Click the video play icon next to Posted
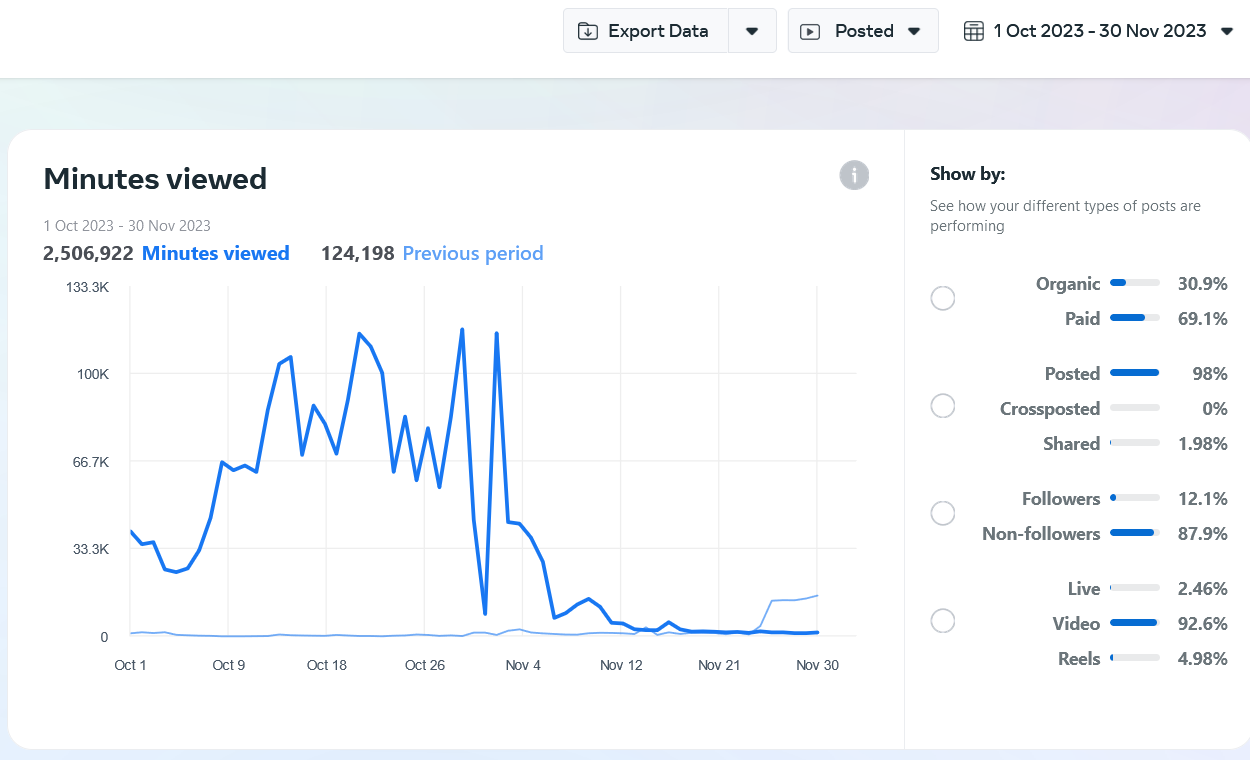Screen dimensions: 1250x760 coord(811,31)
